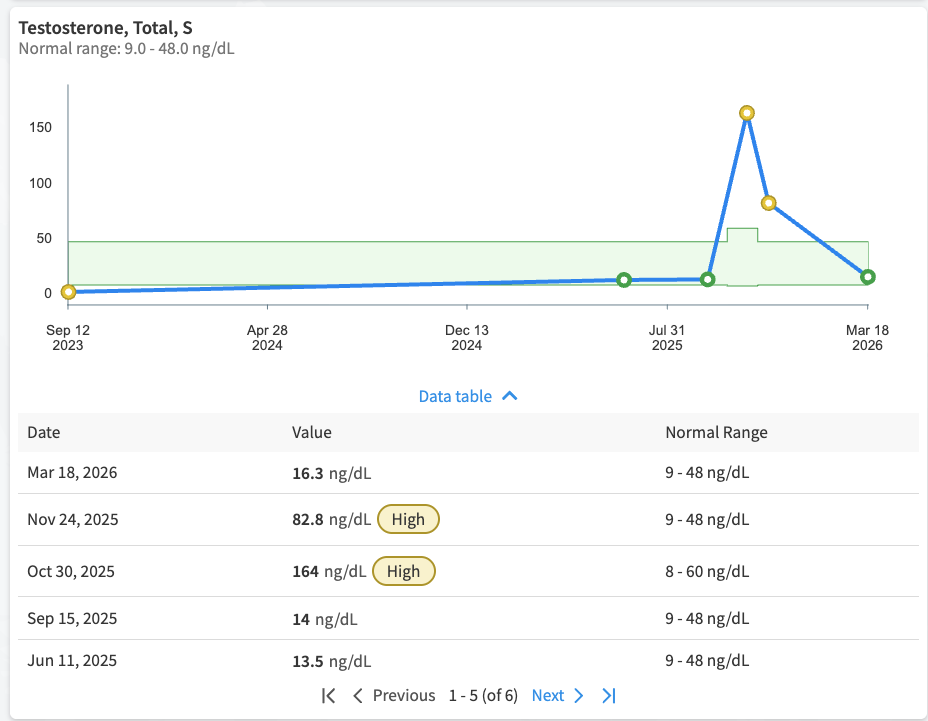Click the Date column header
This screenshot has height=721, width=928.
pos(43,433)
